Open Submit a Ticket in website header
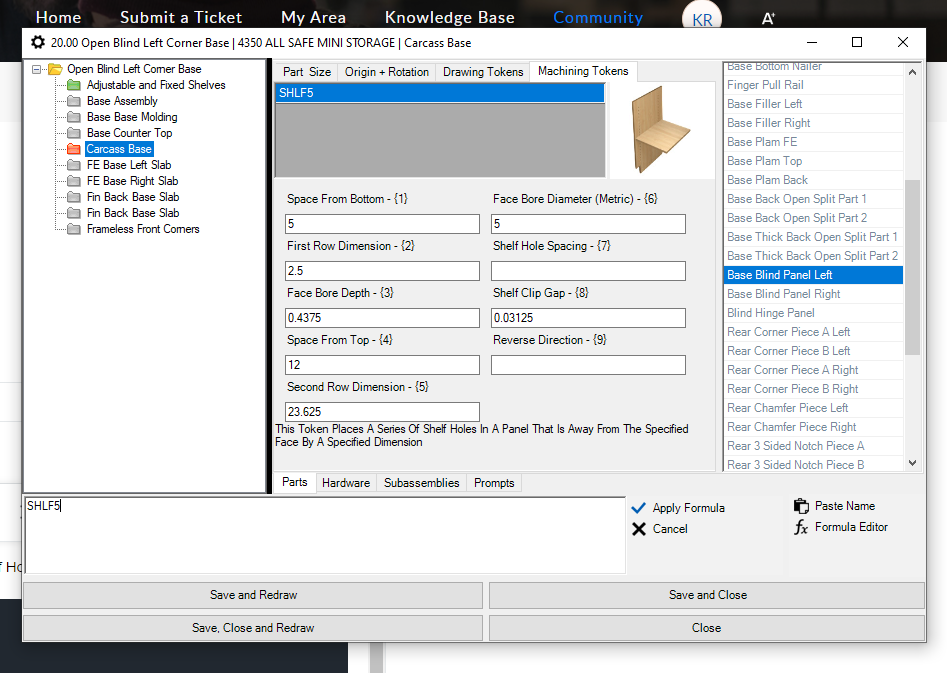 181,18
